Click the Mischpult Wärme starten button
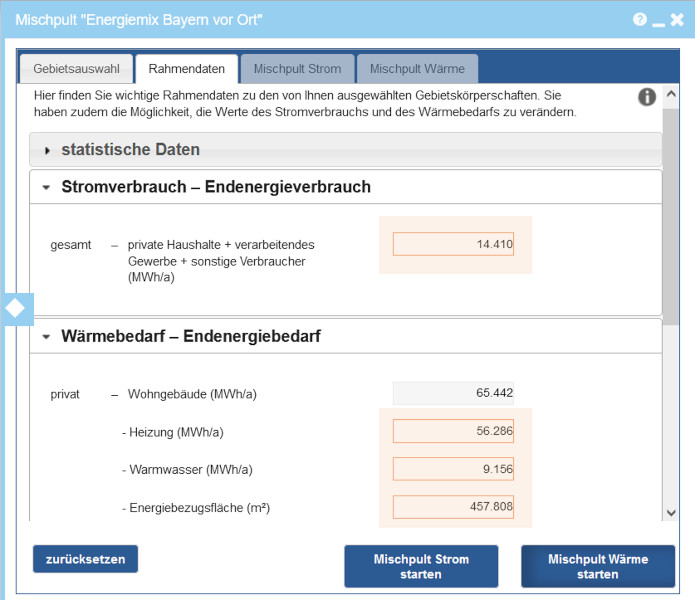 (x=598, y=567)
